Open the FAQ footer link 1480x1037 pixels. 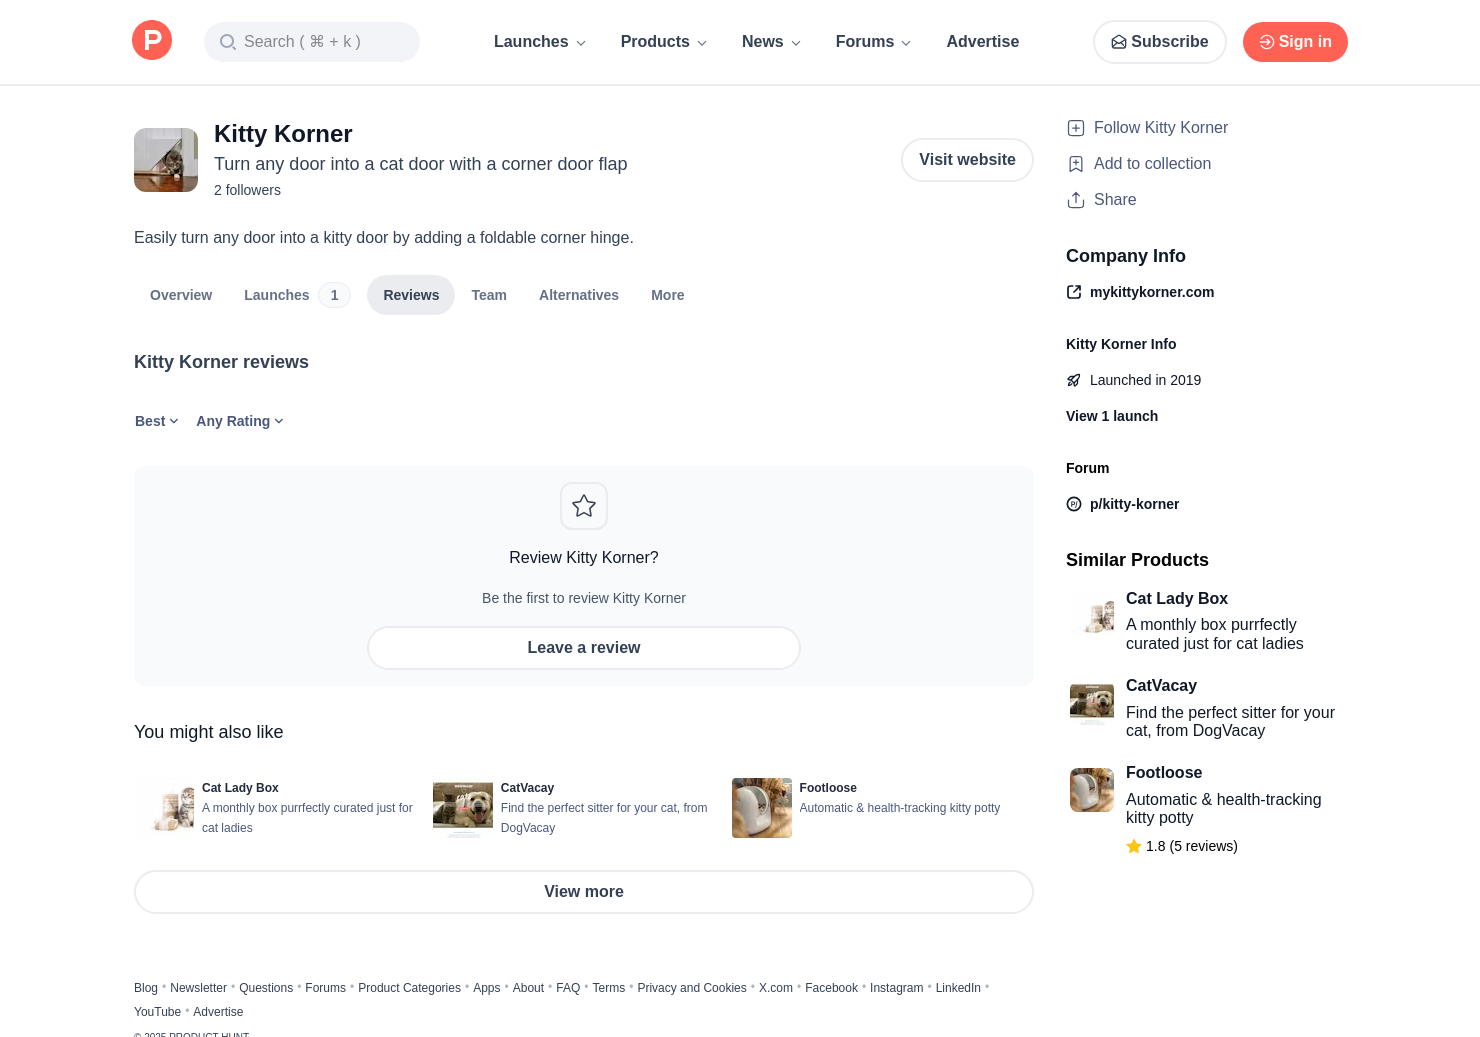click(568, 988)
